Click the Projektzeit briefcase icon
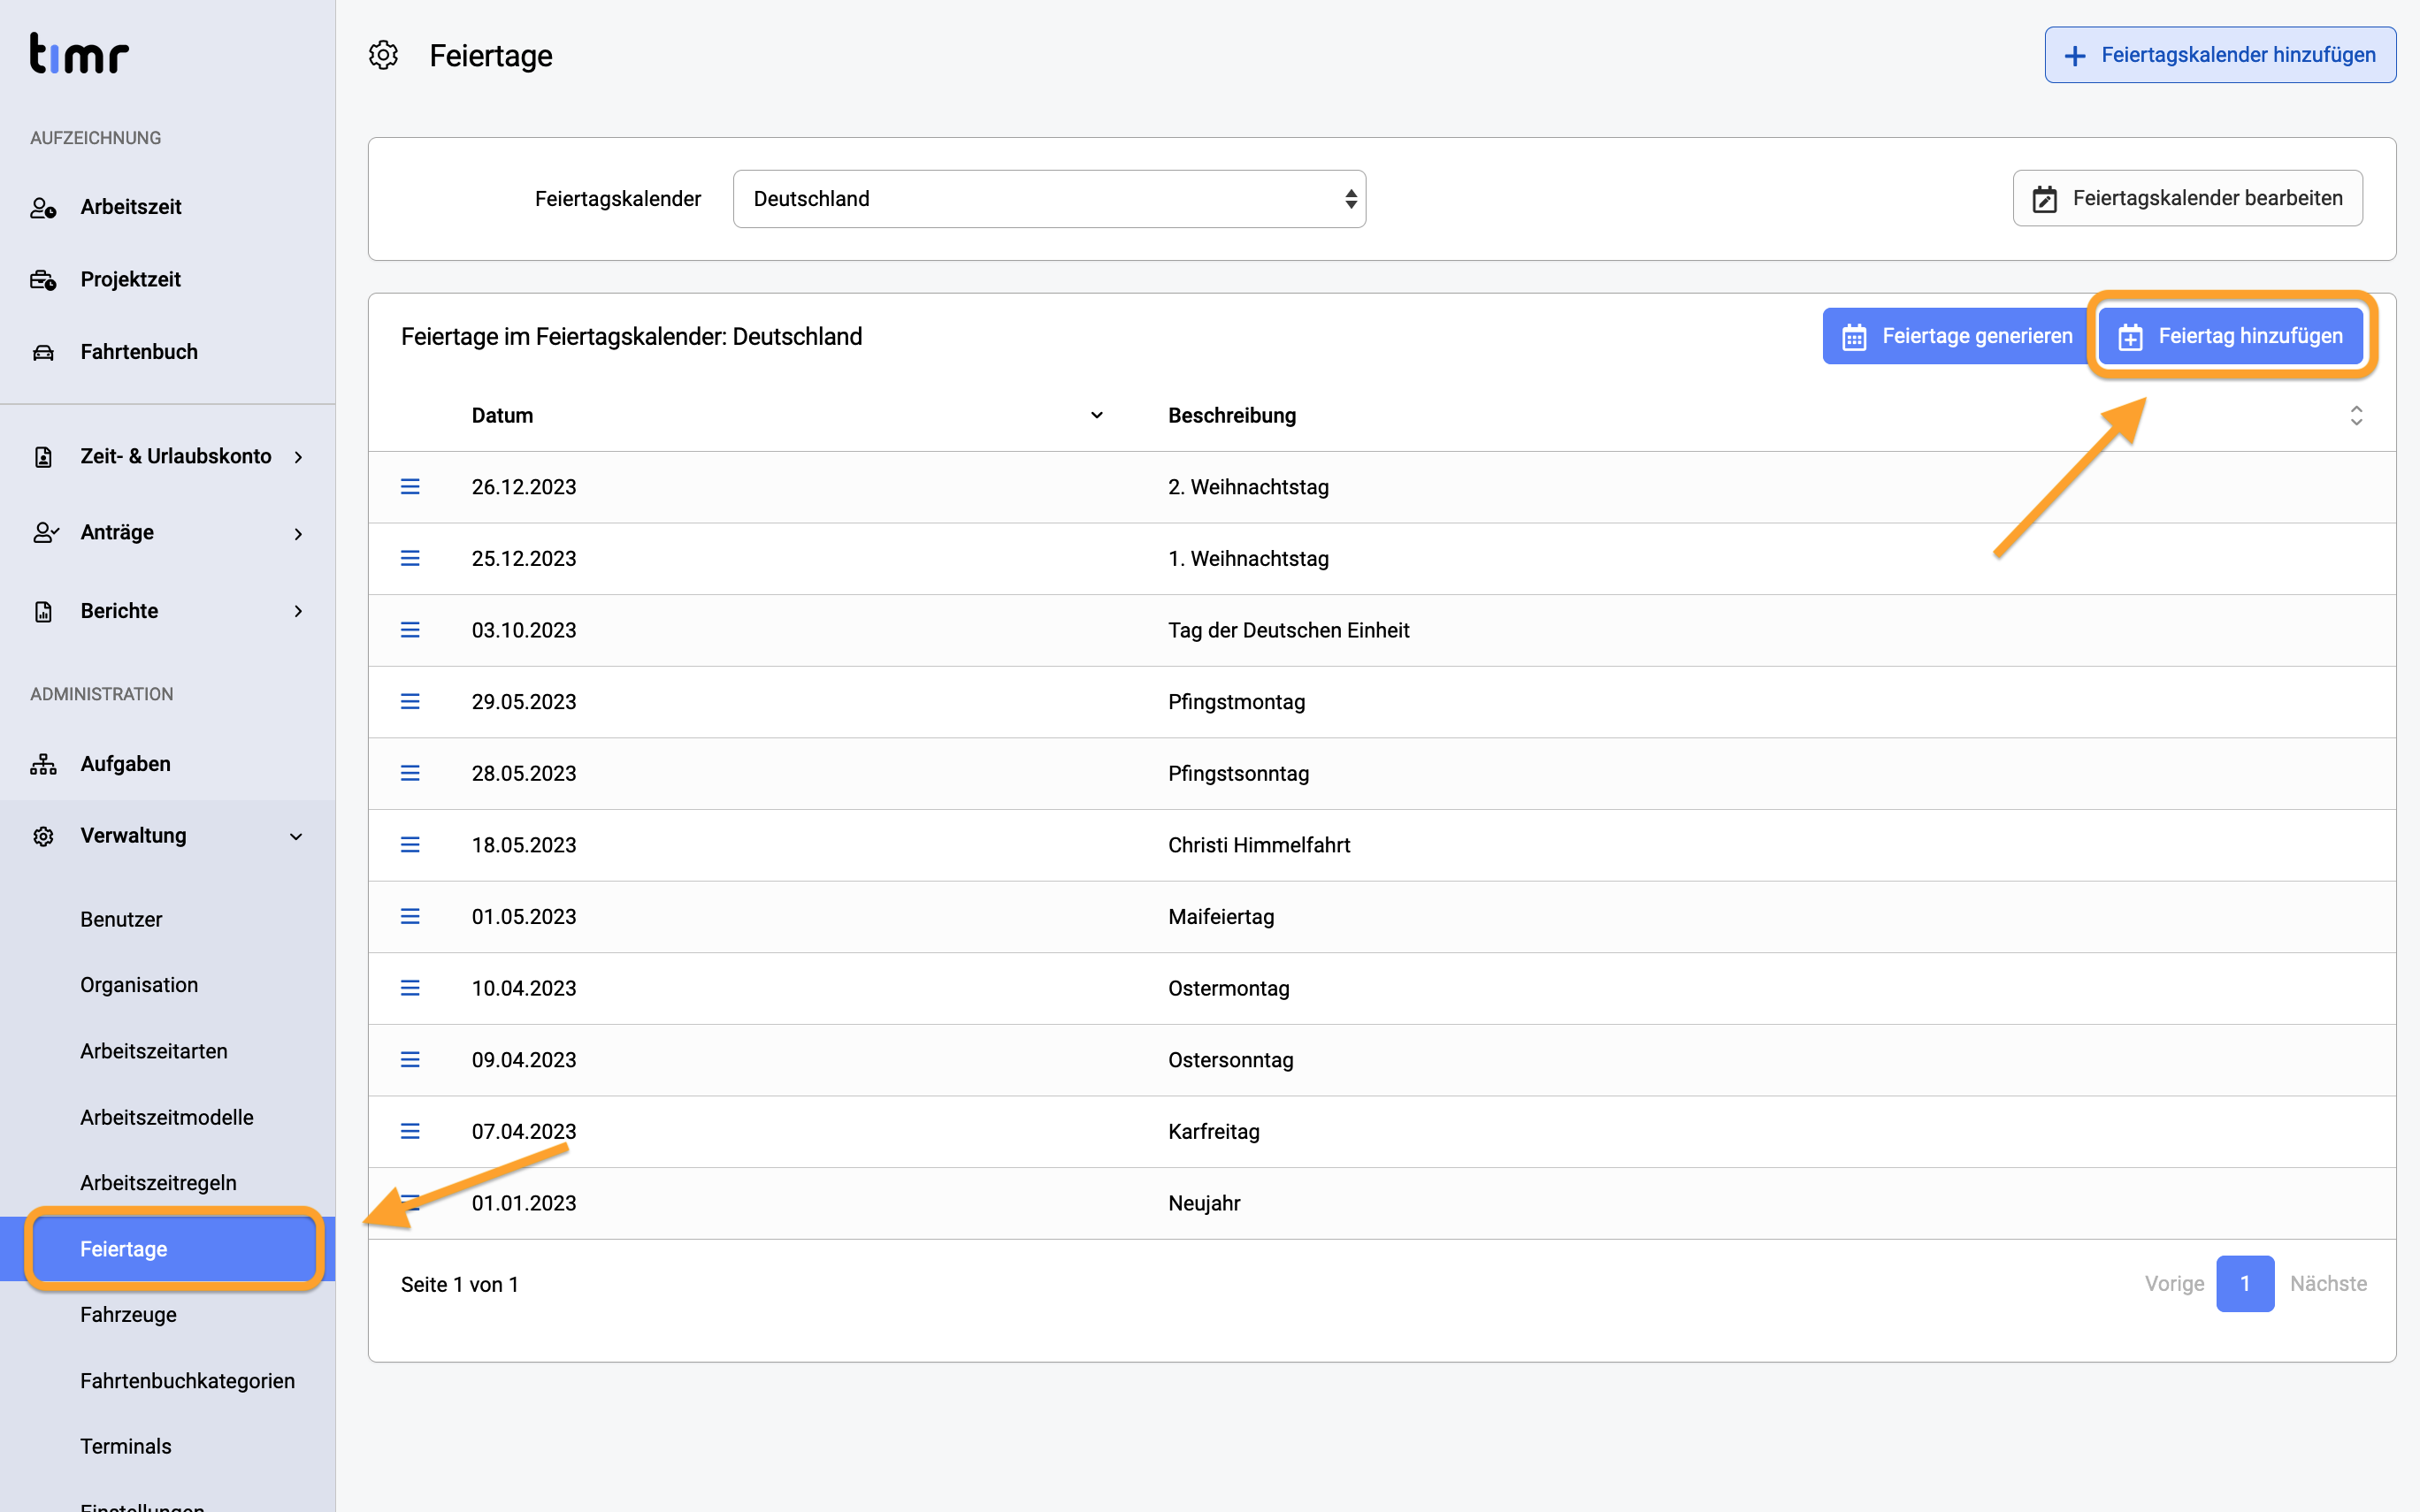Viewport: 2420px width, 1512px height. pyautogui.click(x=43, y=280)
